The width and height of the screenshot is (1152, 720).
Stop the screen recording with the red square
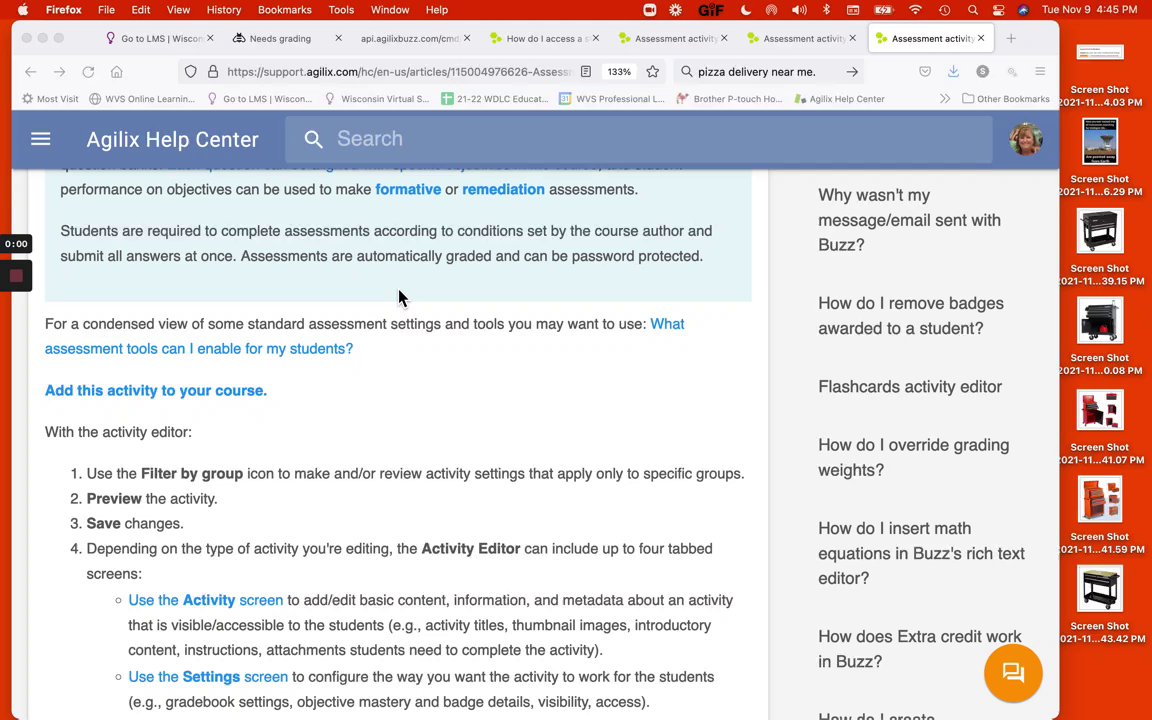click(16, 276)
